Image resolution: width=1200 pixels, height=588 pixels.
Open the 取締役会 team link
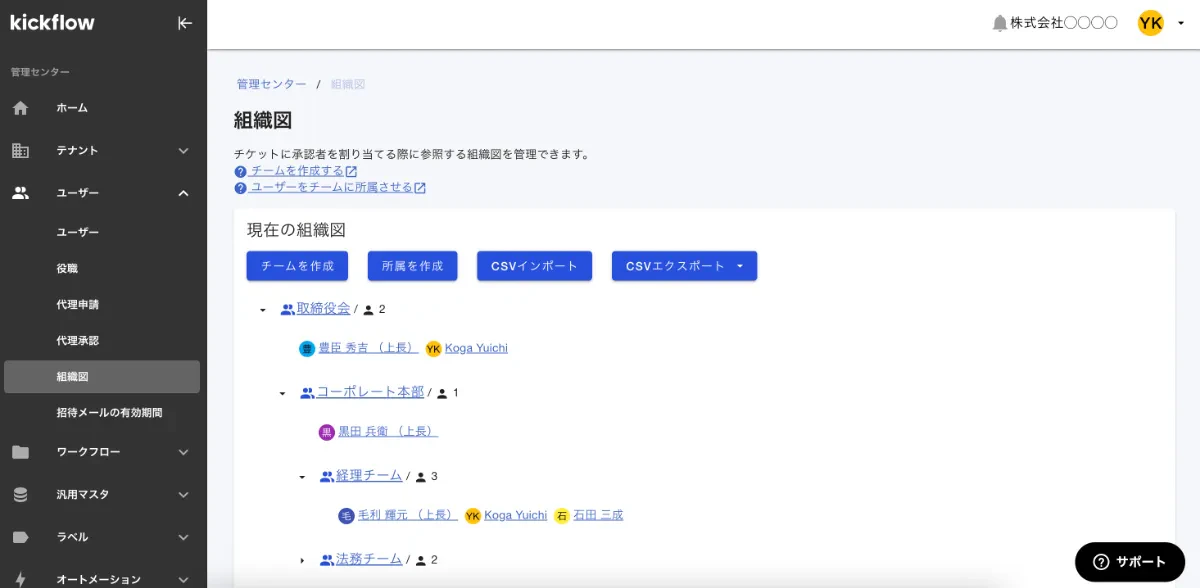click(323, 308)
